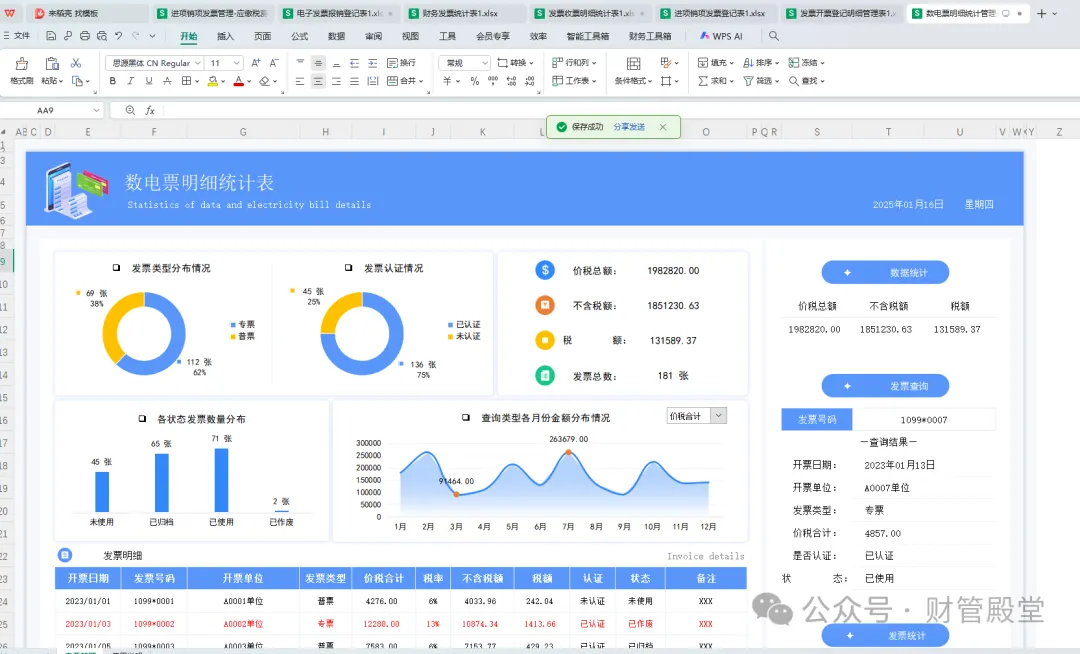Switch to the 插入 ribbon tab

click(x=225, y=36)
